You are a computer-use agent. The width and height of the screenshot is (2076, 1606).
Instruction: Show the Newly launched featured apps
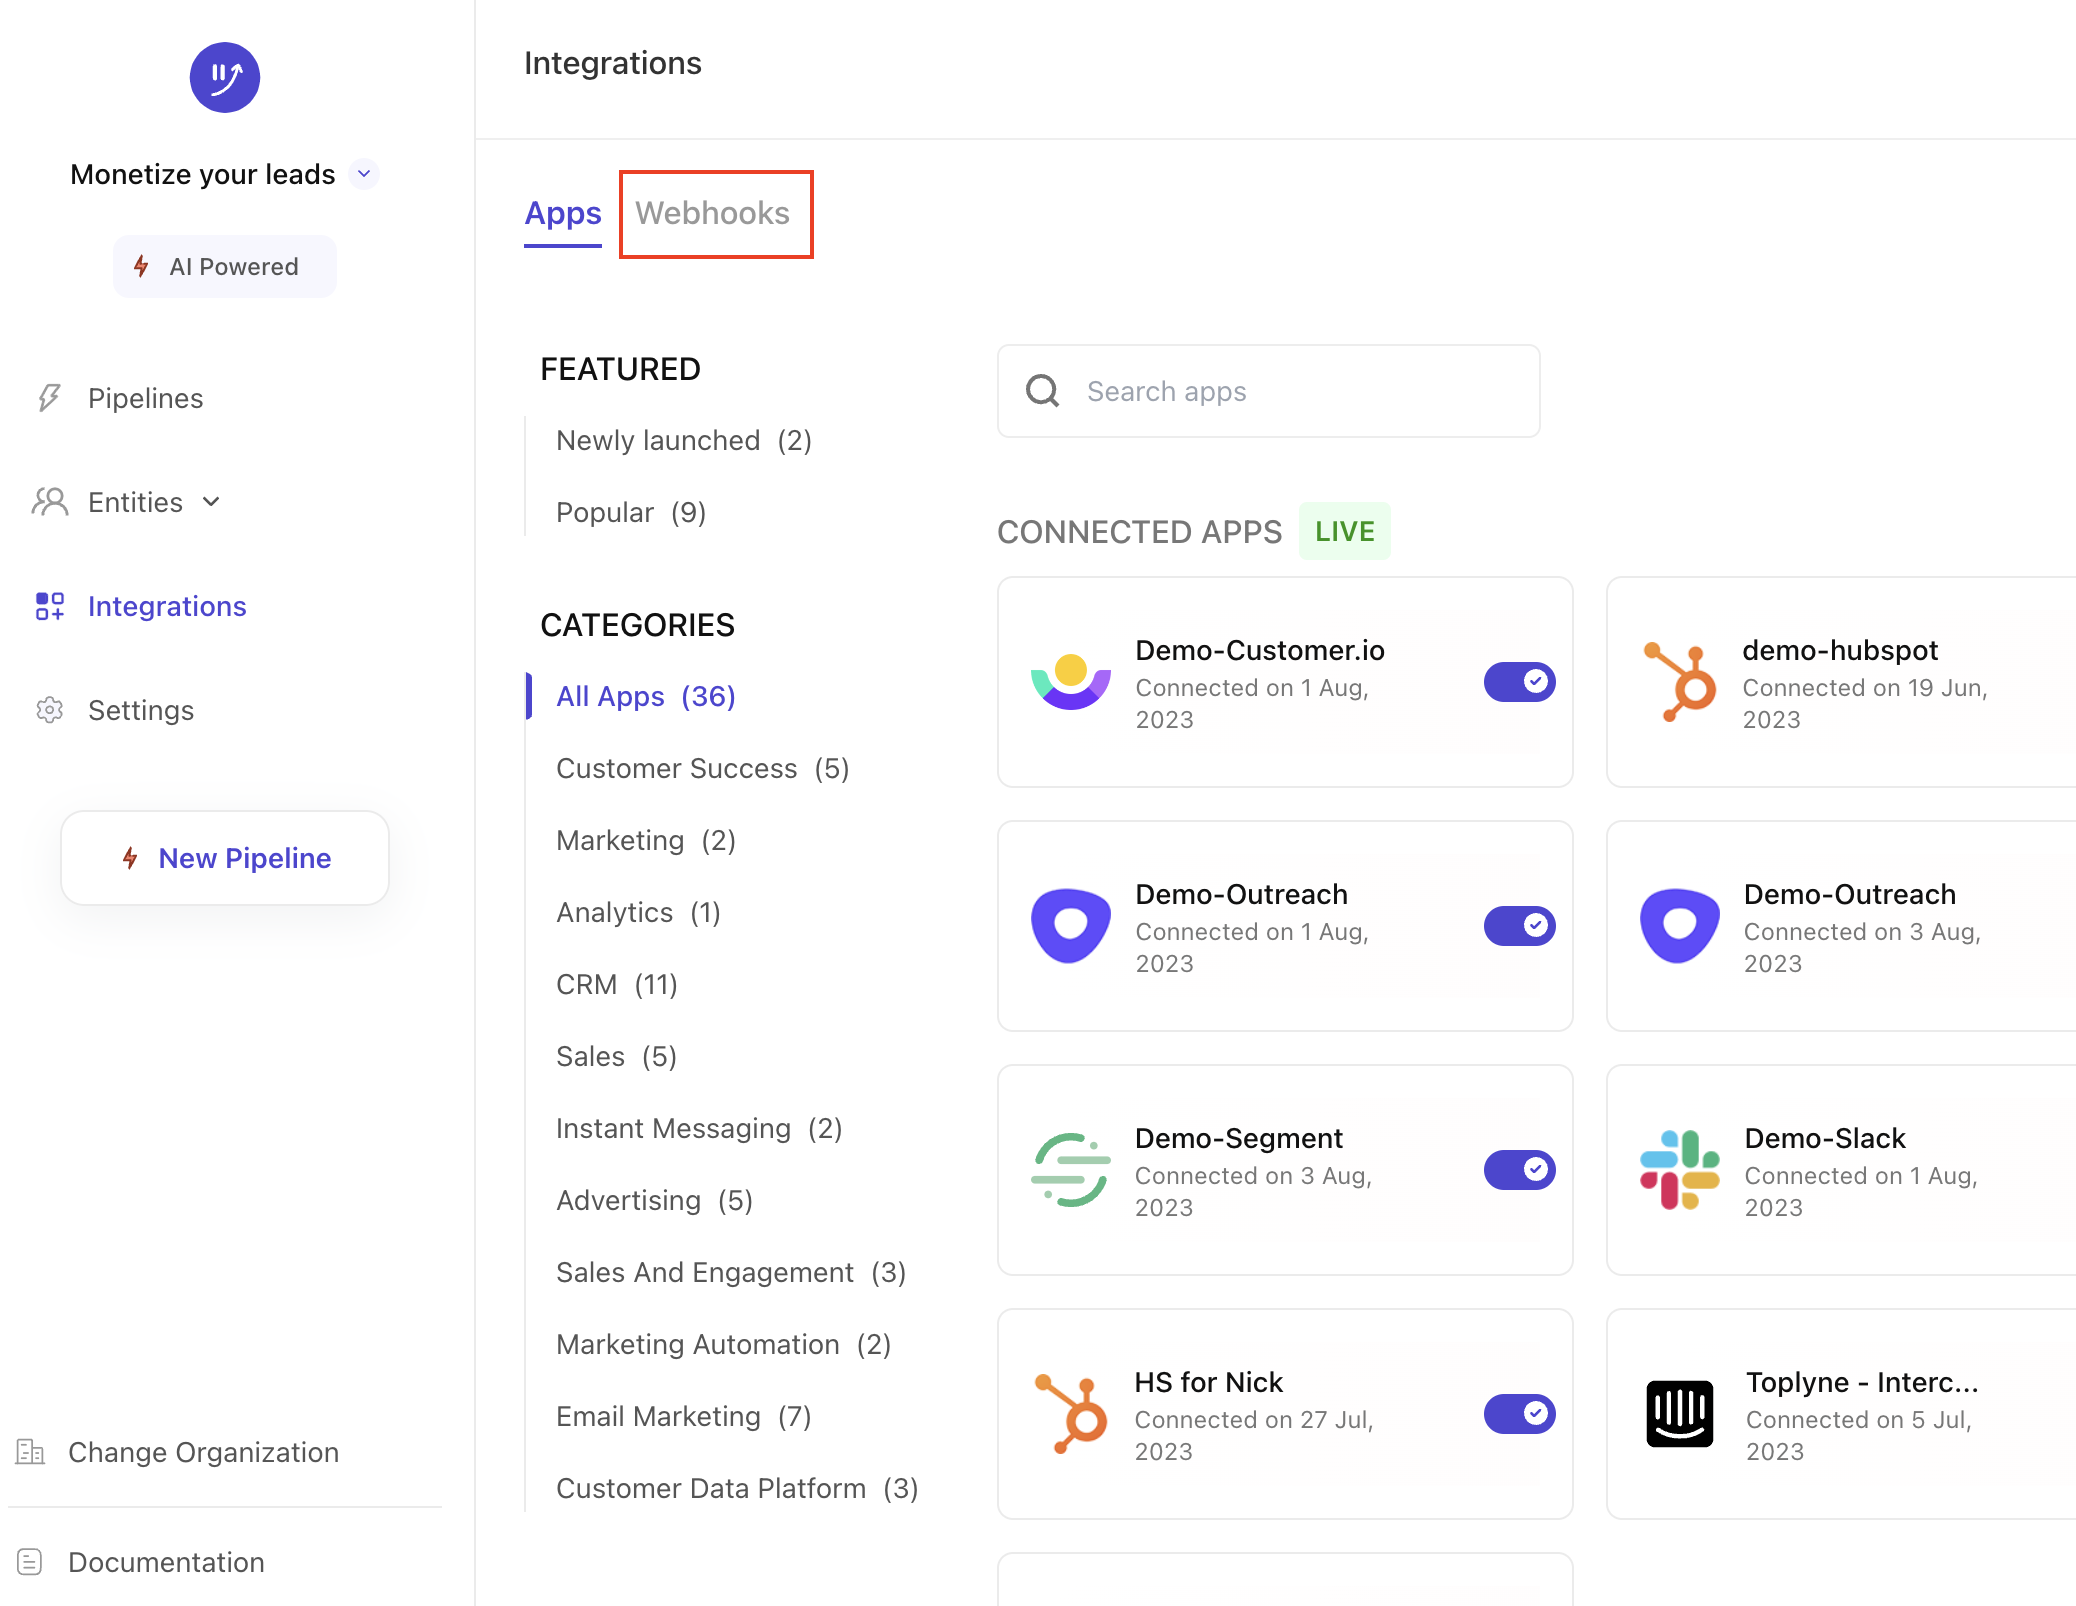pos(684,440)
